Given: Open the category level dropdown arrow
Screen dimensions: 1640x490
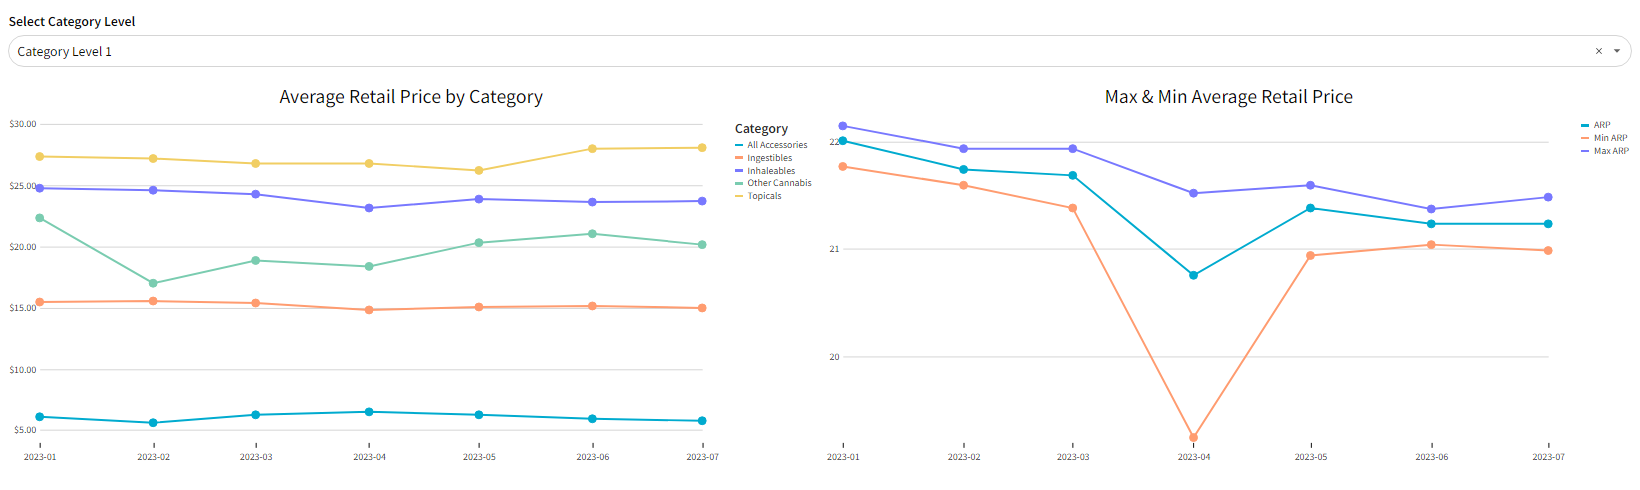Looking at the screenshot, I should coord(1617,51).
